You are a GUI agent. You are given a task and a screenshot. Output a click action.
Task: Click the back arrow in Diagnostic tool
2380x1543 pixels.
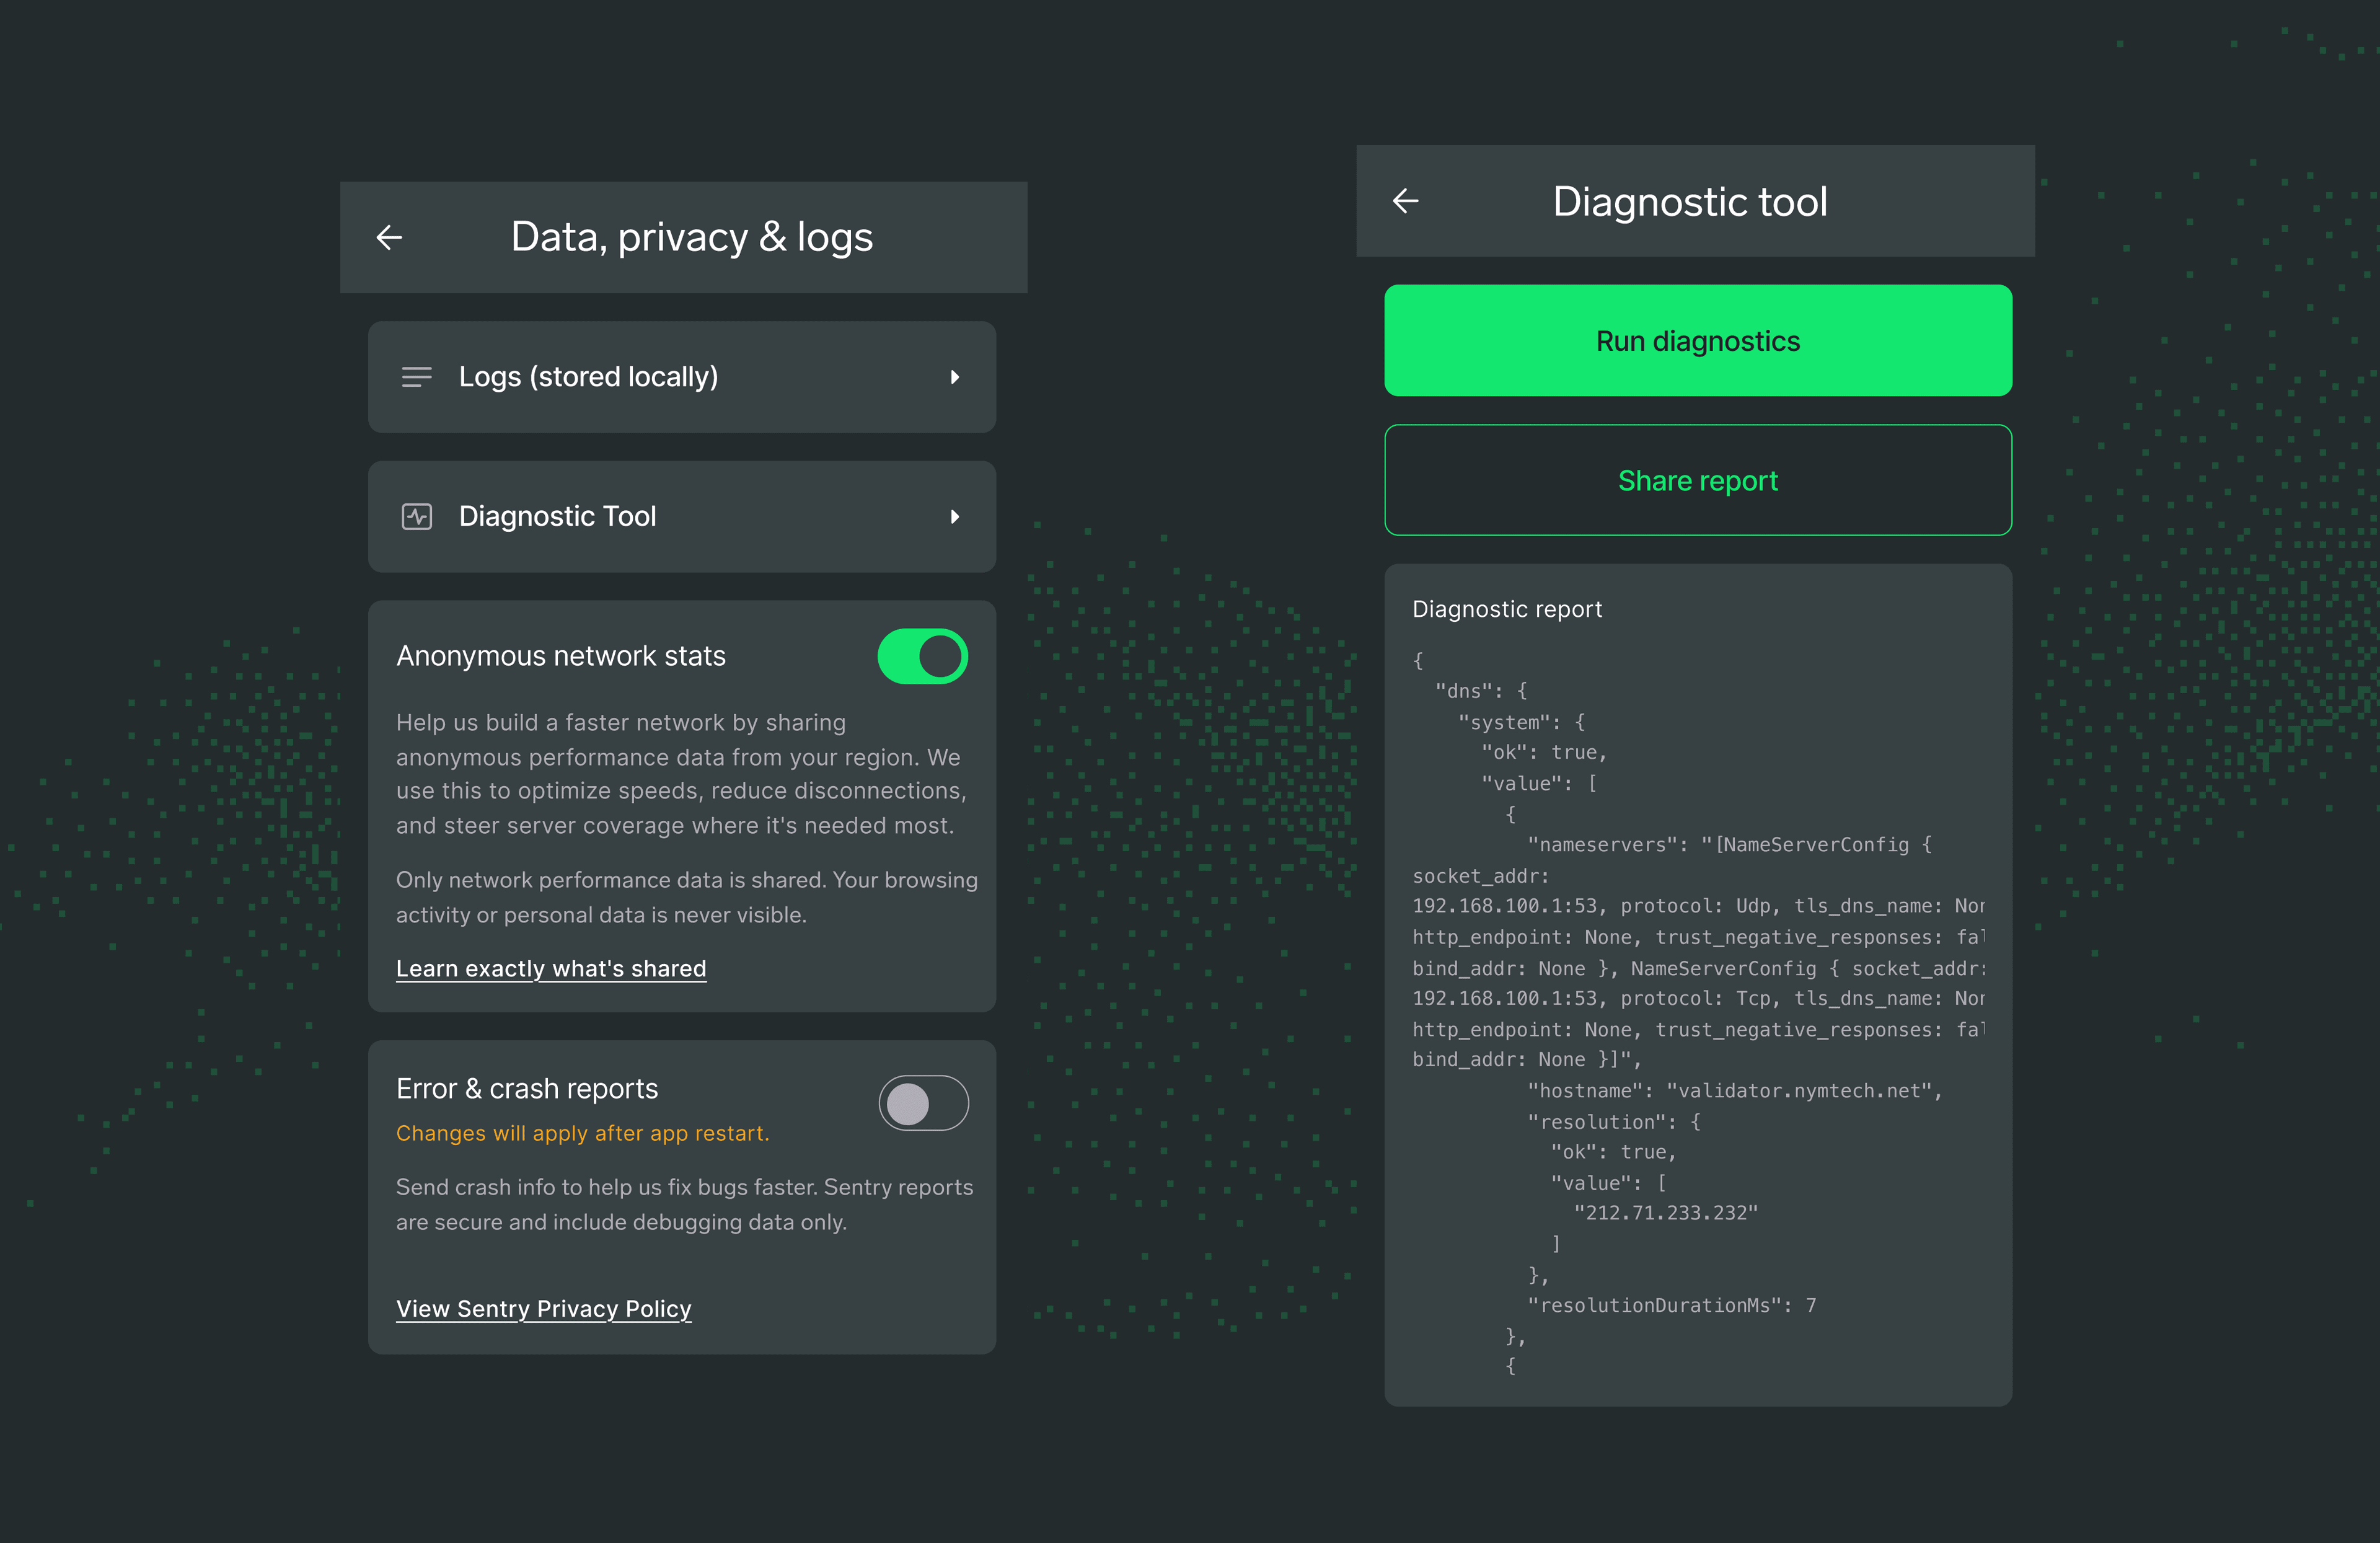(x=1405, y=201)
